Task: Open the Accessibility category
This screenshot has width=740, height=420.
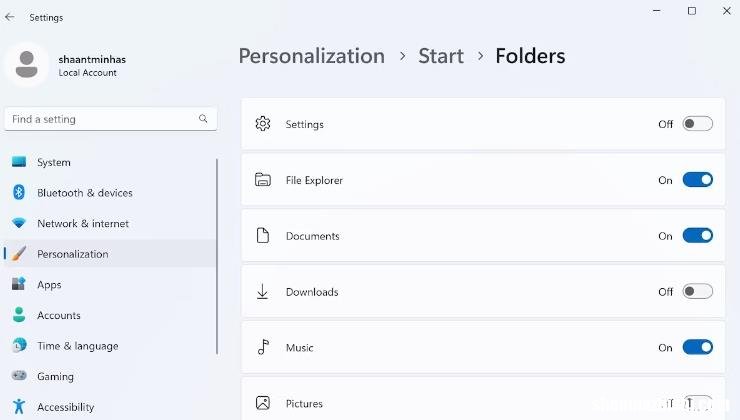Action: [110, 406]
